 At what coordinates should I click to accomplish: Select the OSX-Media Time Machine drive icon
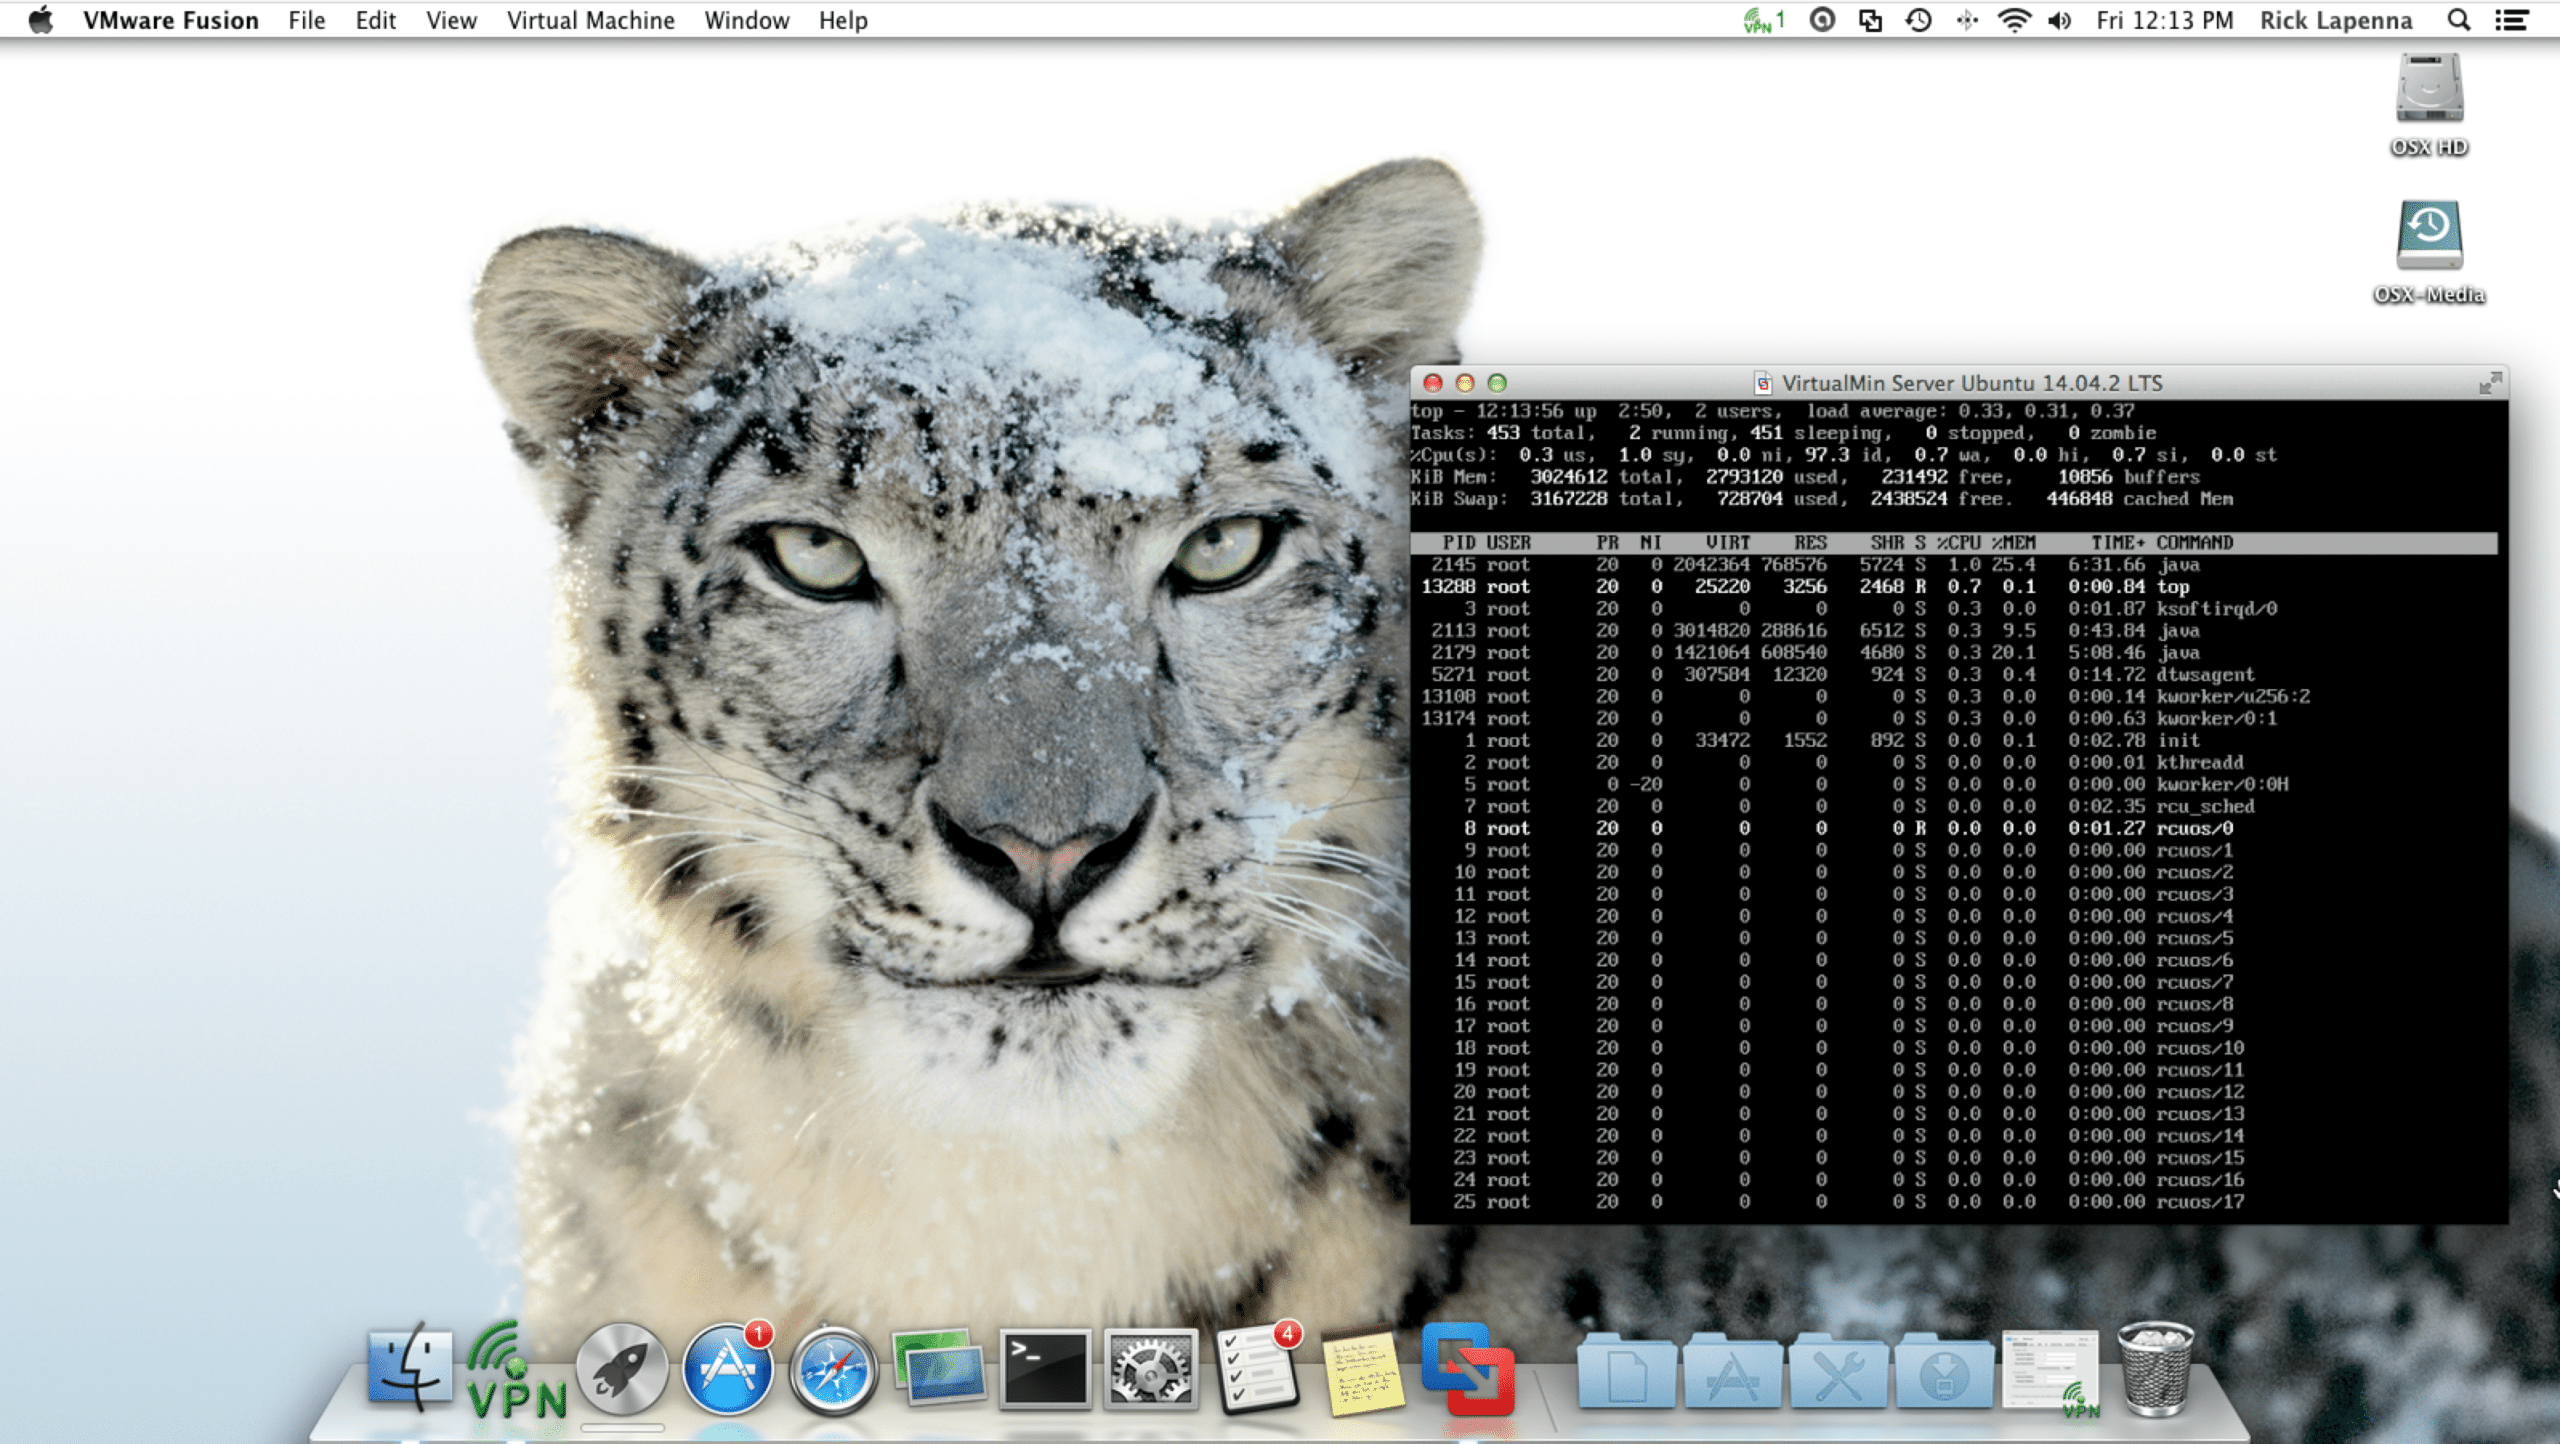(x=2429, y=252)
